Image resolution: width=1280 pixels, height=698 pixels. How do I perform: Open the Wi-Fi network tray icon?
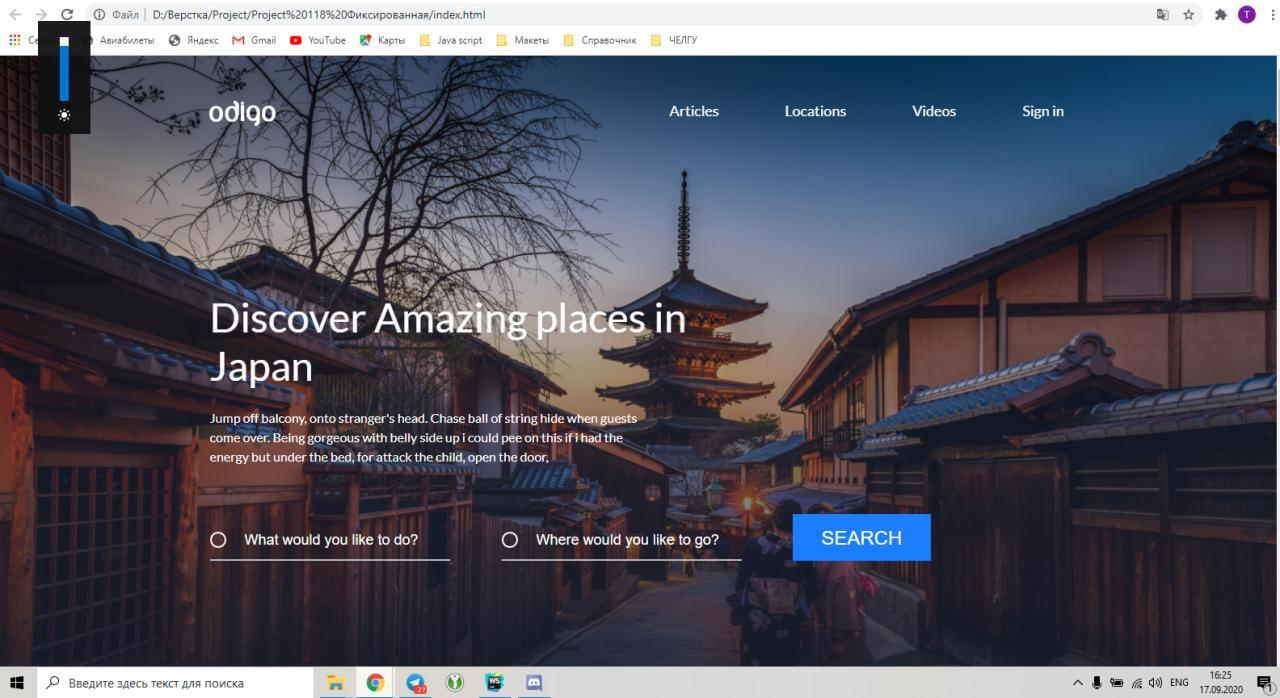pyautogui.click(x=1137, y=683)
